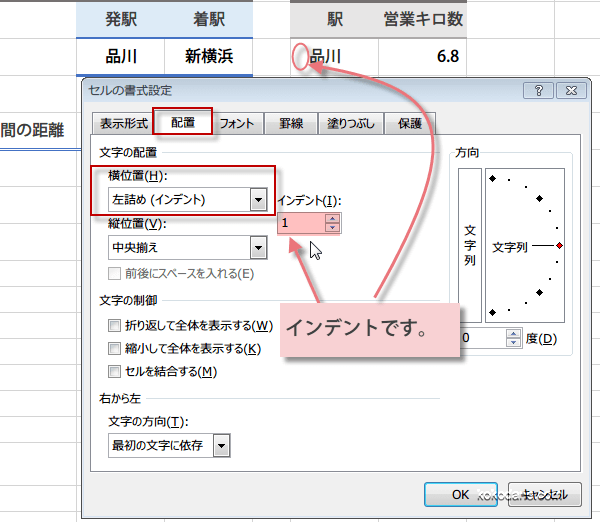Click the 間の距離 heading text
Image resolution: width=600 pixels, height=522 pixels.
pos(32,130)
